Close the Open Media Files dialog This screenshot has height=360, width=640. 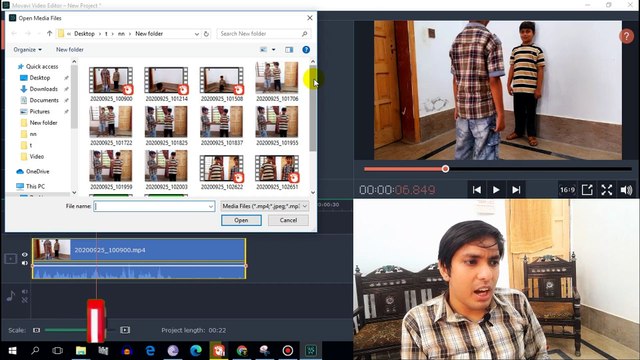(x=310, y=18)
